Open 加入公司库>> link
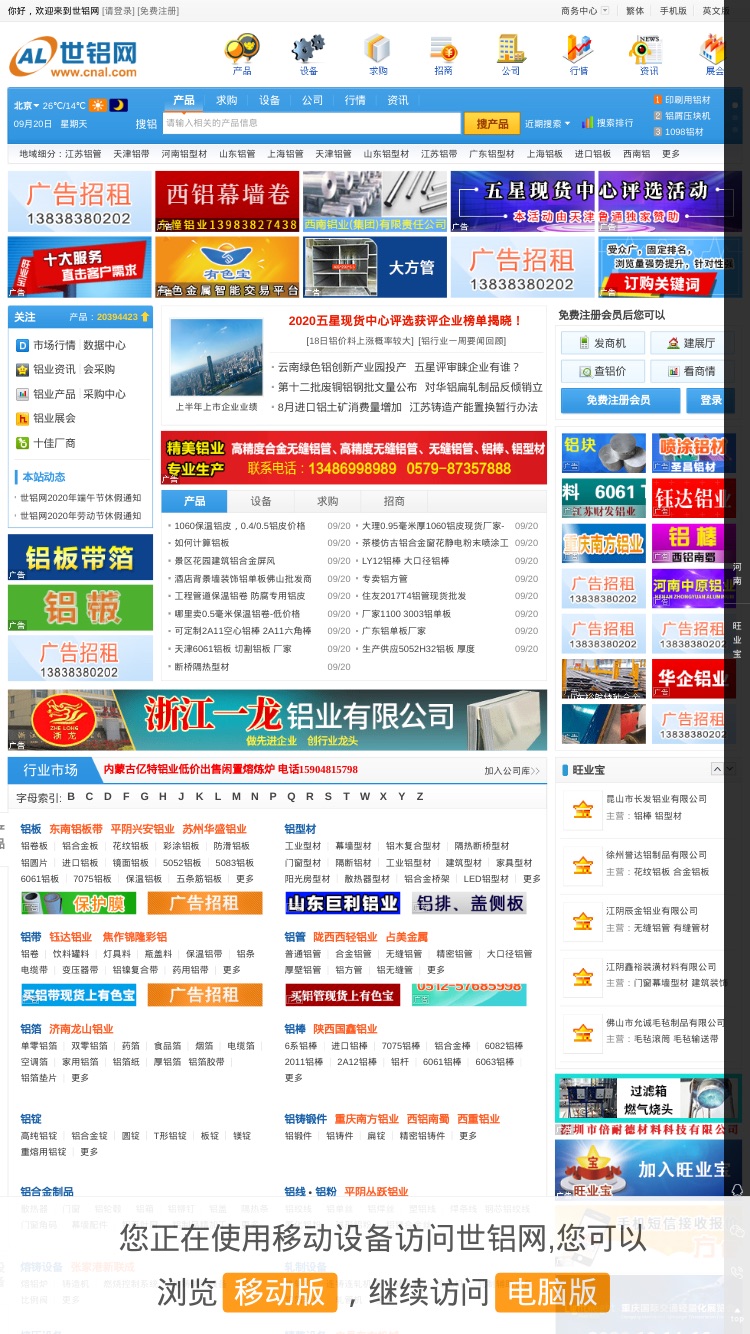Image resolution: width=750 pixels, height=1334 pixels. pos(512,771)
